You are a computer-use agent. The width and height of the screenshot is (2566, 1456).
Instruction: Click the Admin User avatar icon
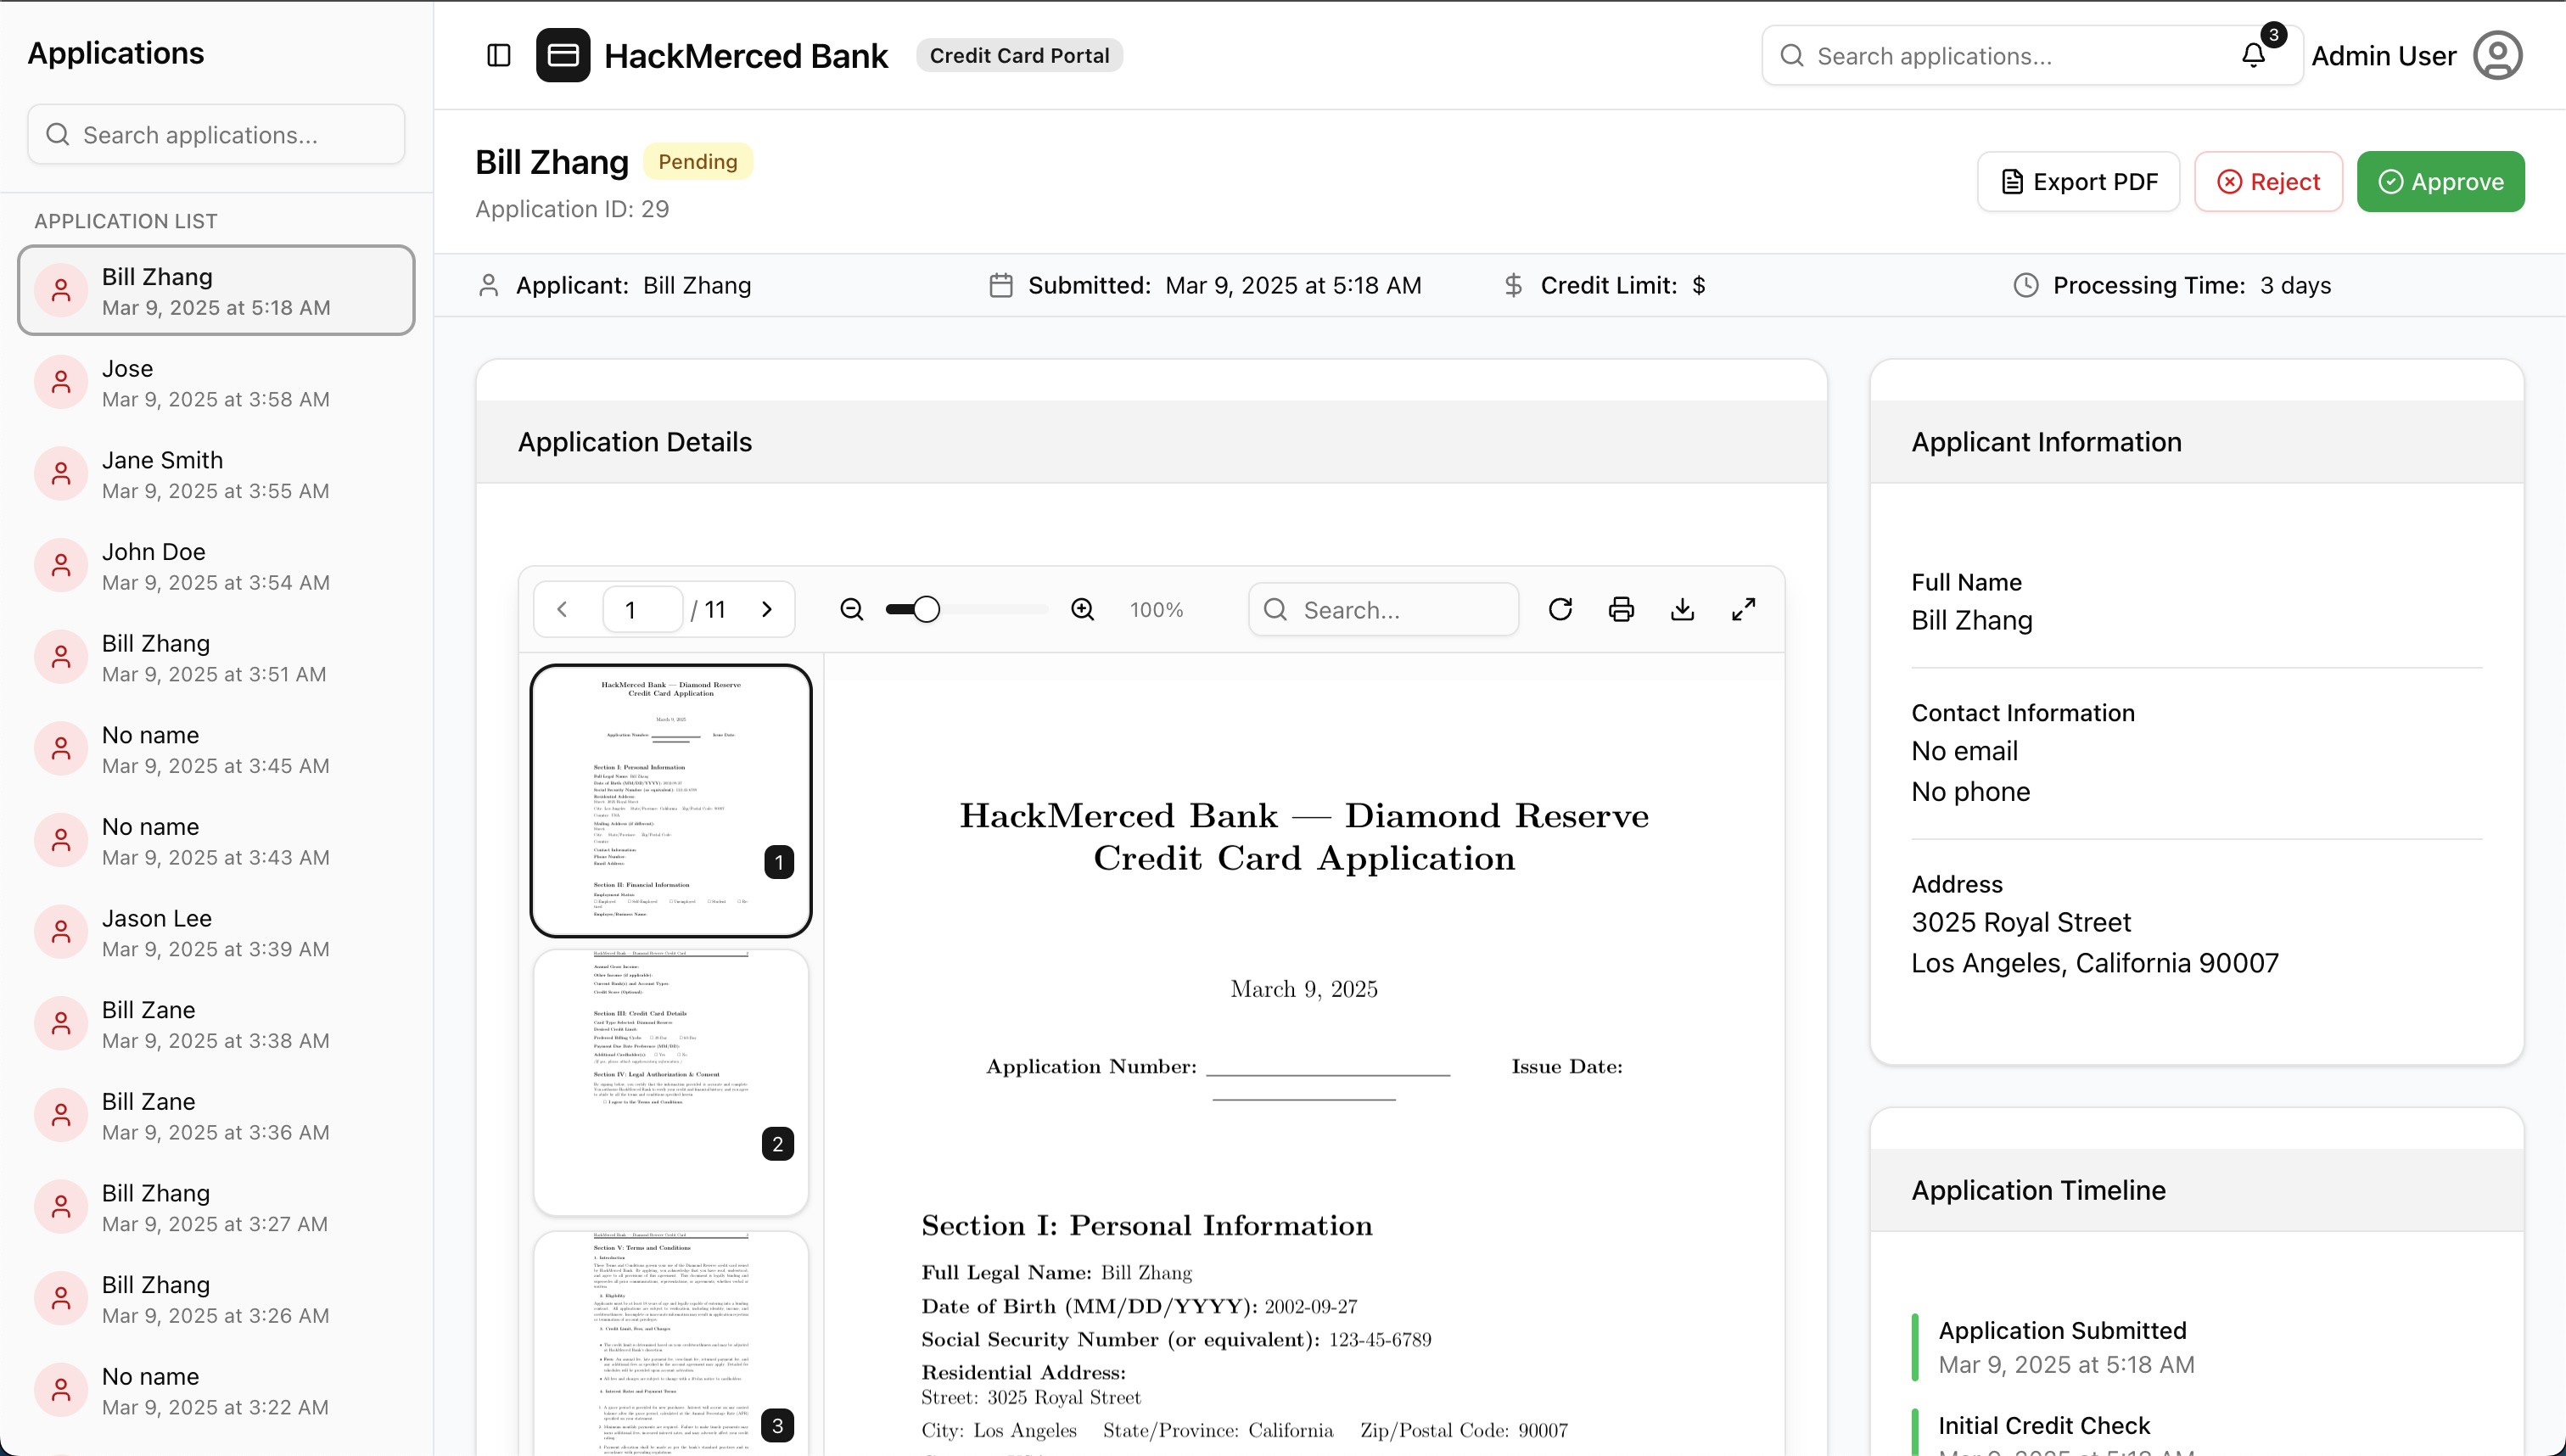click(x=2497, y=56)
